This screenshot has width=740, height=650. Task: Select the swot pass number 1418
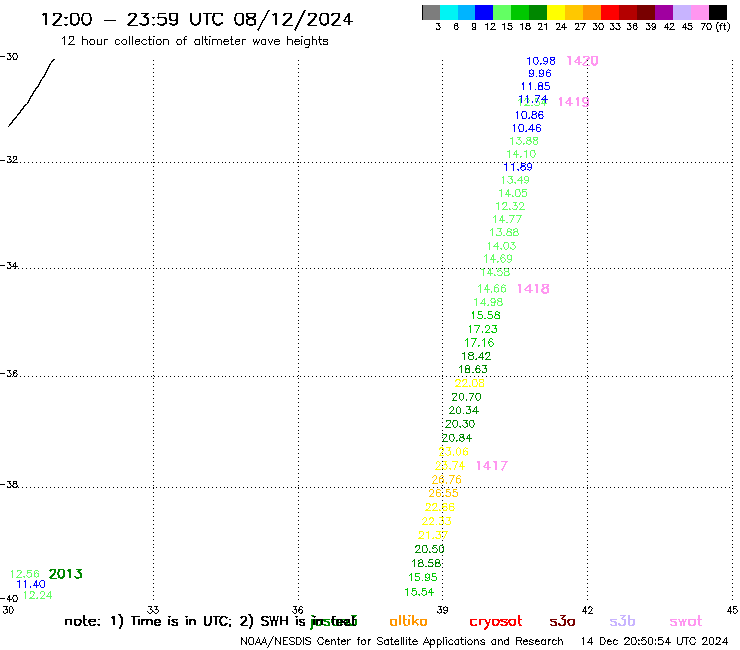[x=533, y=289]
